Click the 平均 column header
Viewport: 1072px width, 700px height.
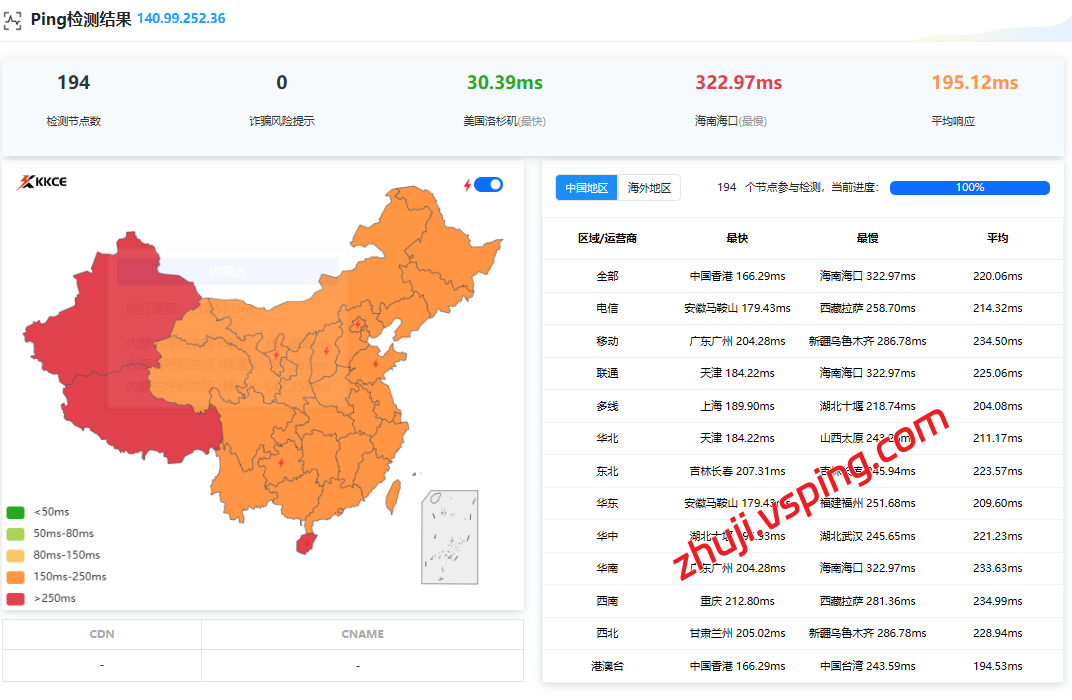997,238
